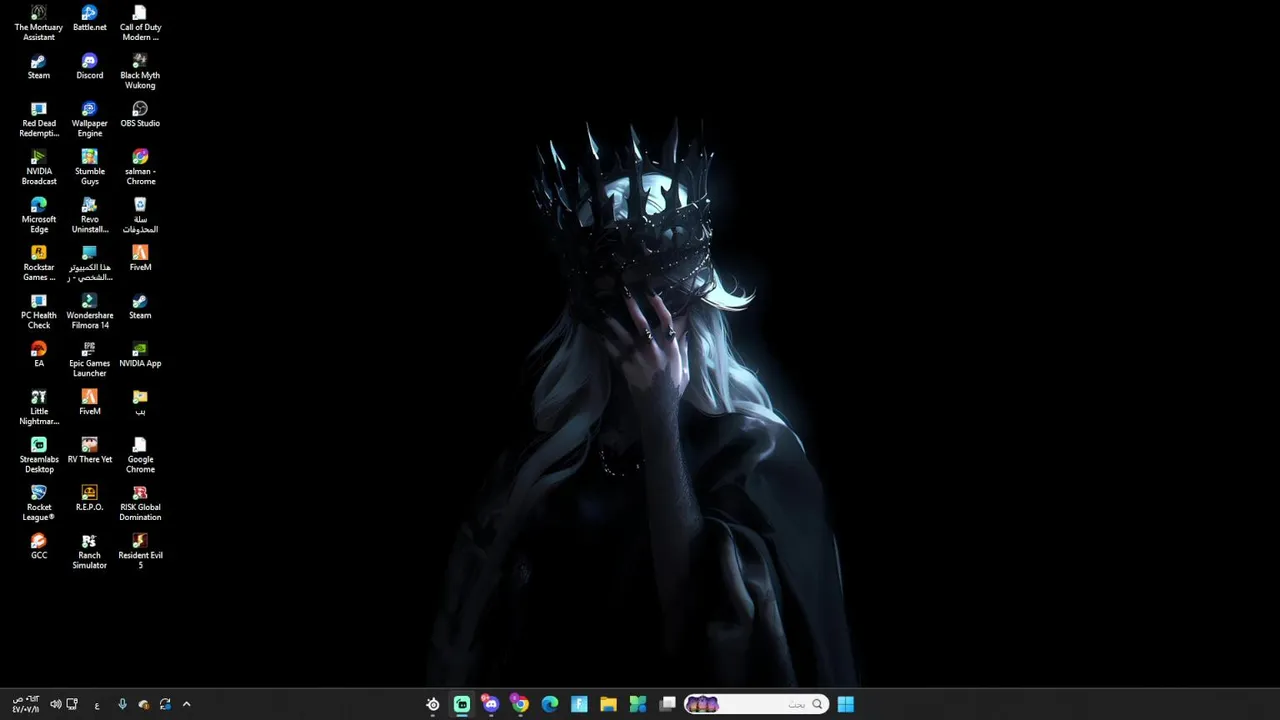Launch Rocket League from the desktop

pyautogui.click(x=39, y=503)
